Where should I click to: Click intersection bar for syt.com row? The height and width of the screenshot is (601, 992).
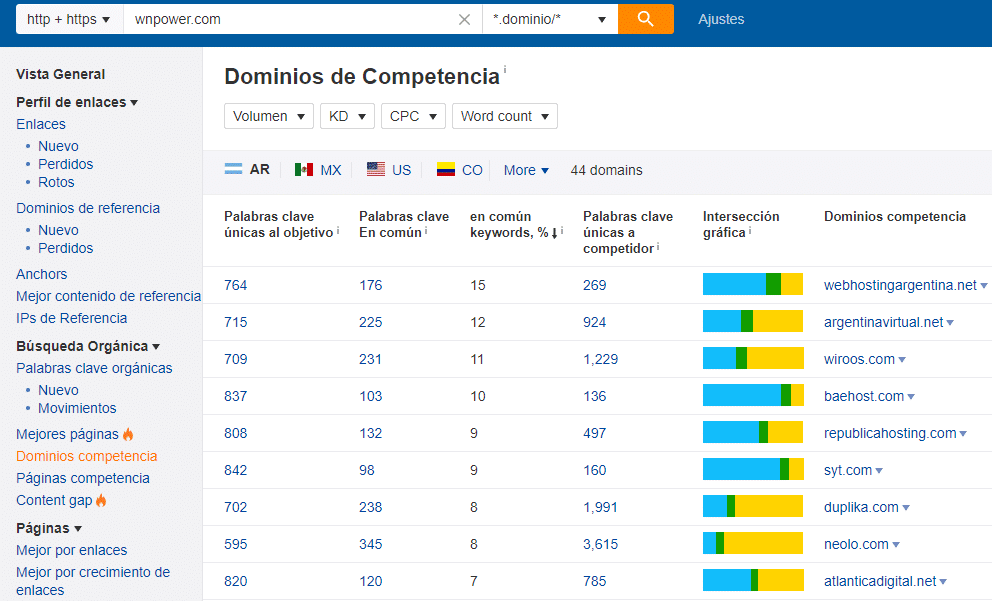tap(753, 469)
